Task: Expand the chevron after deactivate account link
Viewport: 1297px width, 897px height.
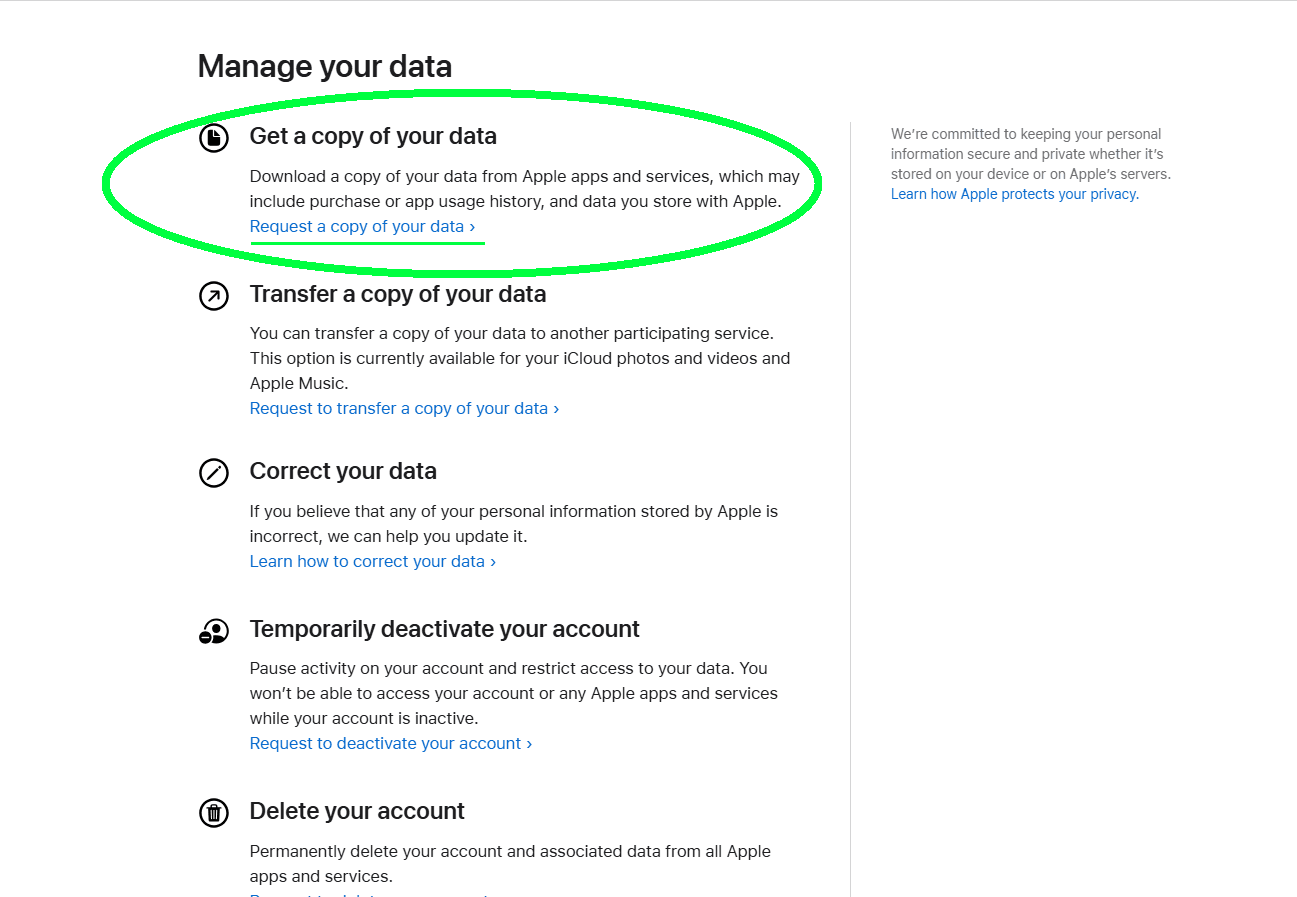Action: coord(527,742)
